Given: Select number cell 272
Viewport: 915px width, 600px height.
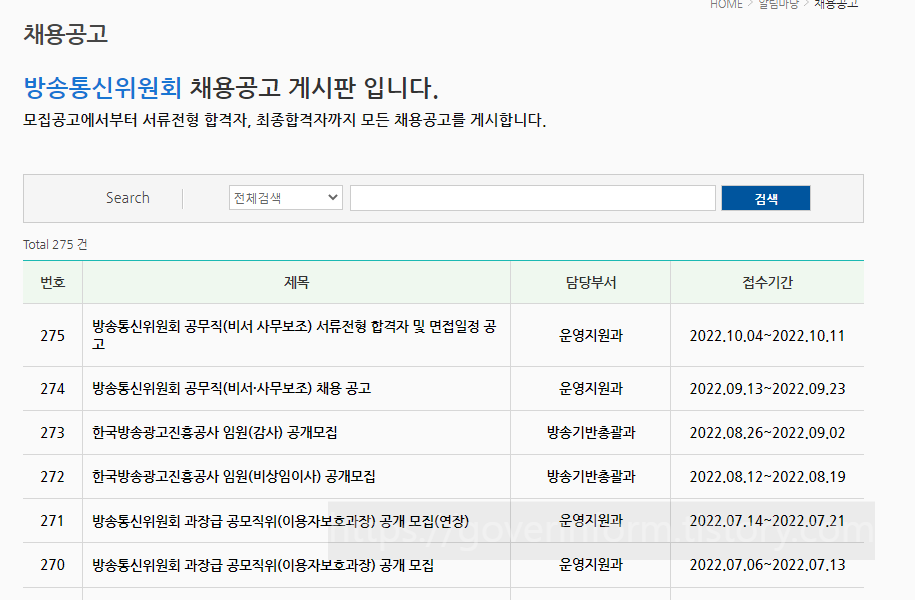Looking at the screenshot, I should pyautogui.click(x=53, y=477).
